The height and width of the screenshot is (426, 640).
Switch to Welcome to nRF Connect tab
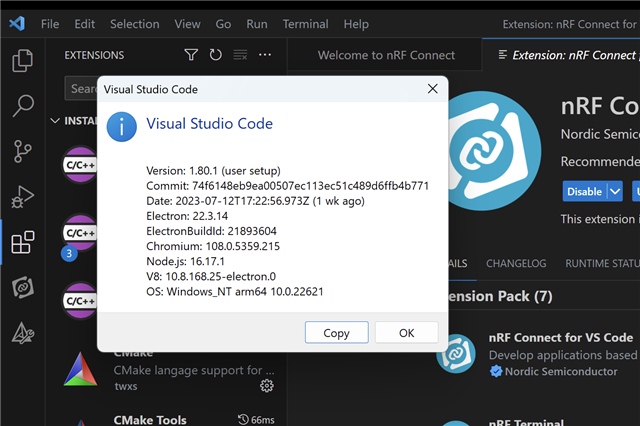[386, 55]
